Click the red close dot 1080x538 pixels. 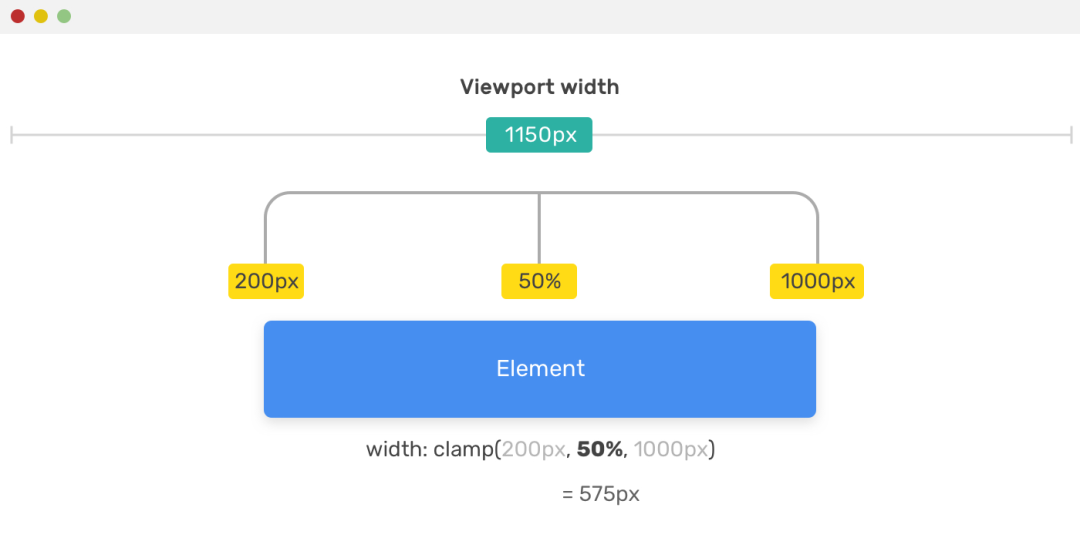[18, 16]
